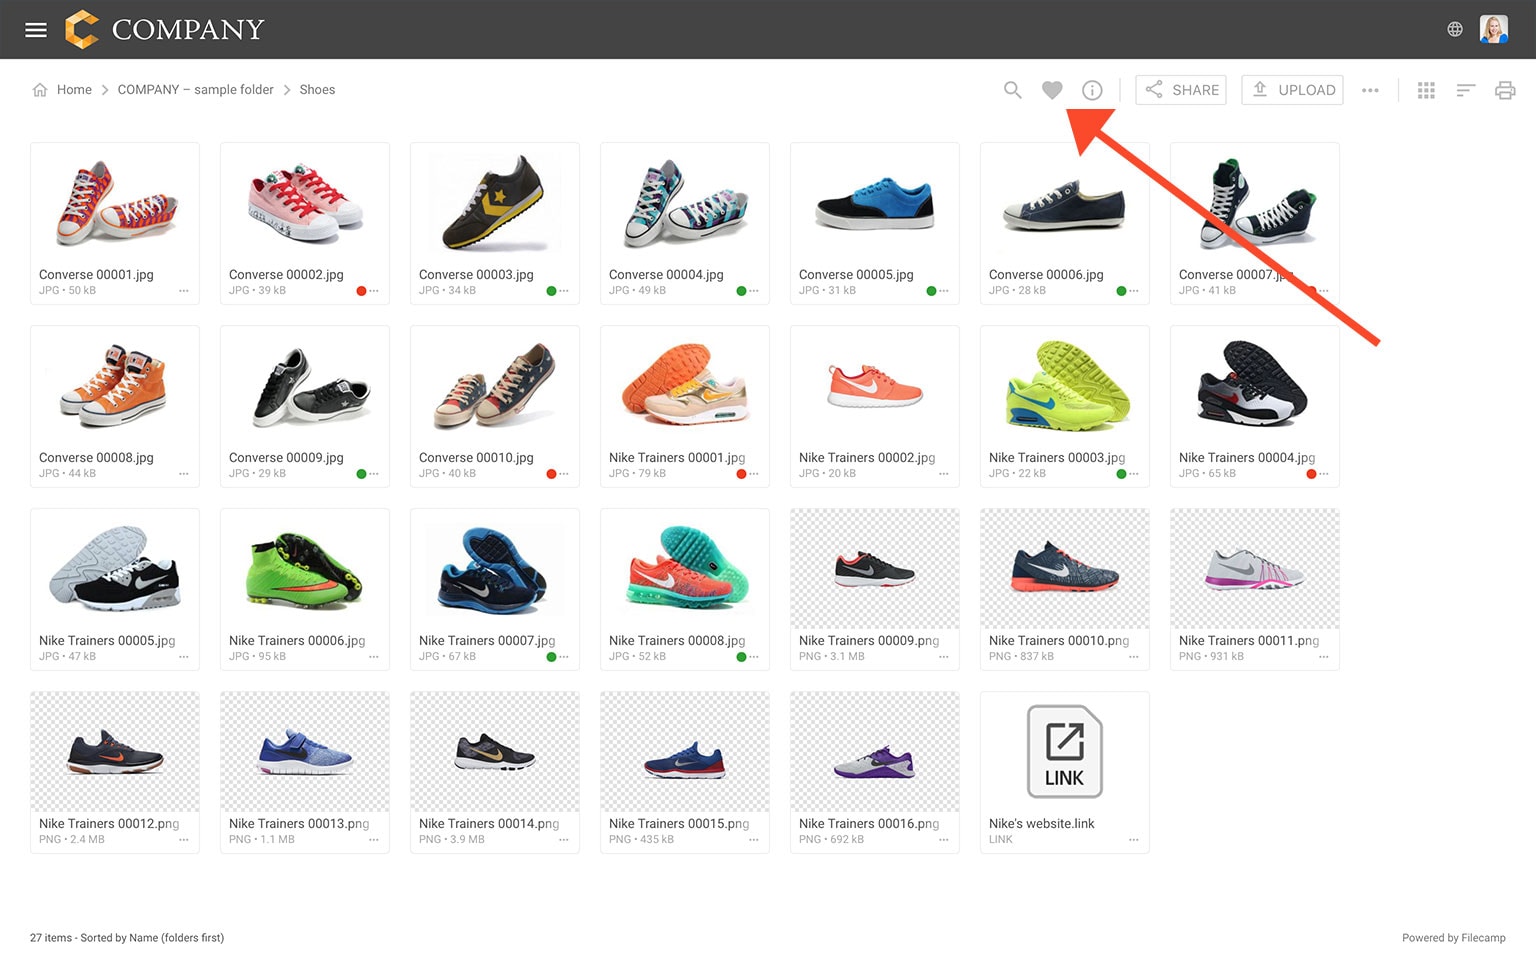Open options menu for Nike's website.link

coord(1134,840)
